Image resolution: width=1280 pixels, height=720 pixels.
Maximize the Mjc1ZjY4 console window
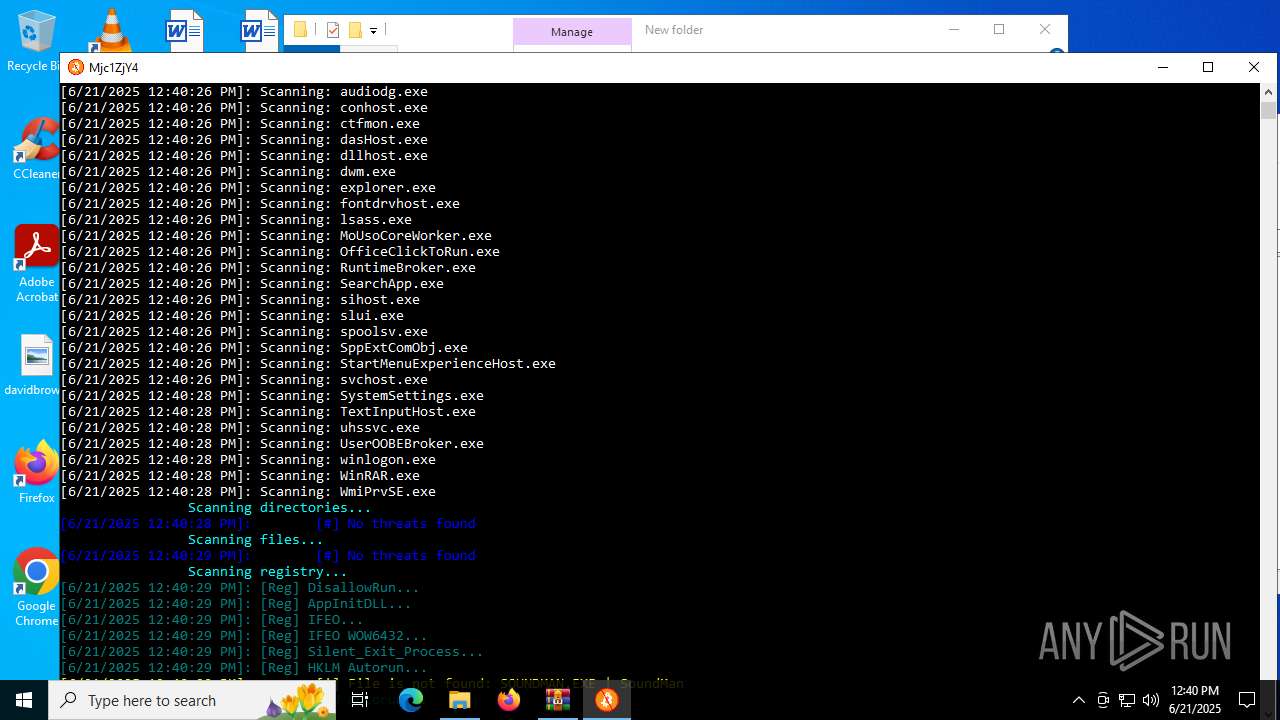[x=1208, y=67]
